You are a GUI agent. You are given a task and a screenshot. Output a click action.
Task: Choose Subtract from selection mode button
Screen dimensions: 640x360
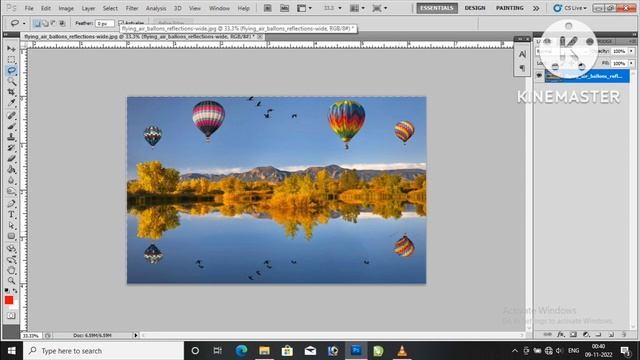click(x=53, y=23)
